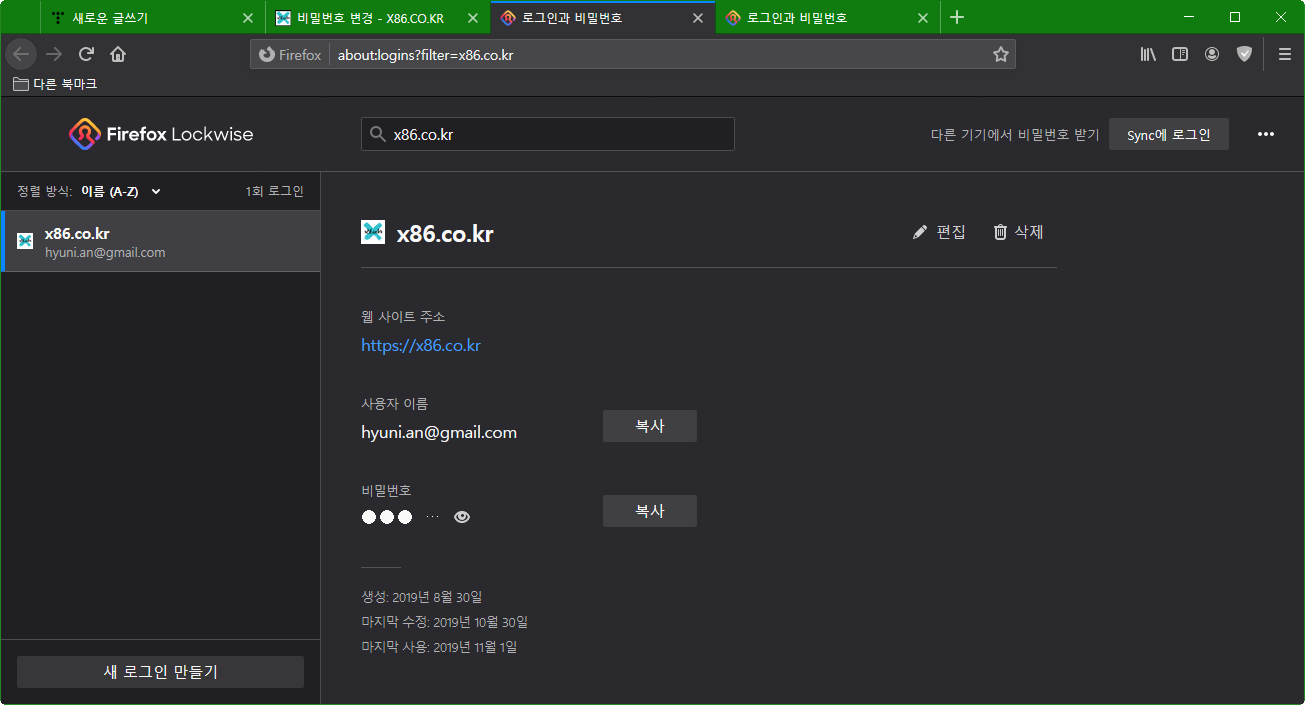The height and width of the screenshot is (705, 1305).
Task: Click the x86.co.kr detail title
Action: [445, 234]
